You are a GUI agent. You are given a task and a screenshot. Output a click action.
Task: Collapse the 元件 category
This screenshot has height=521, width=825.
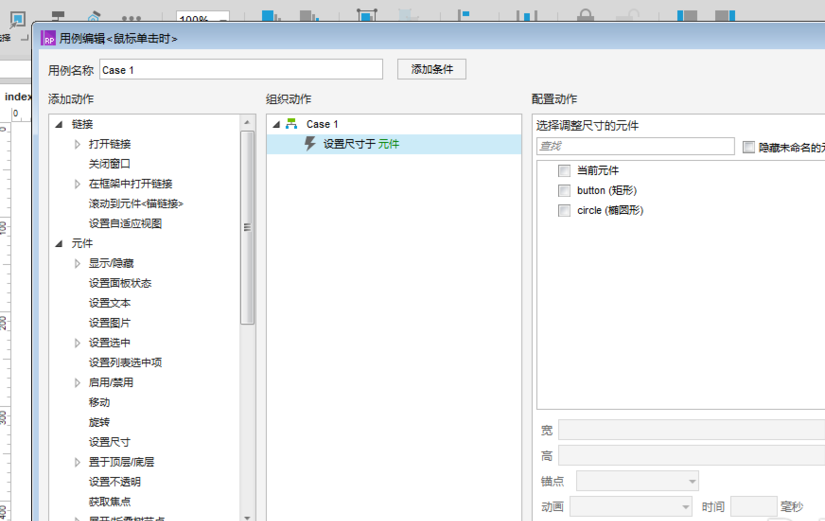pyautogui.click(x=59, y=244)
